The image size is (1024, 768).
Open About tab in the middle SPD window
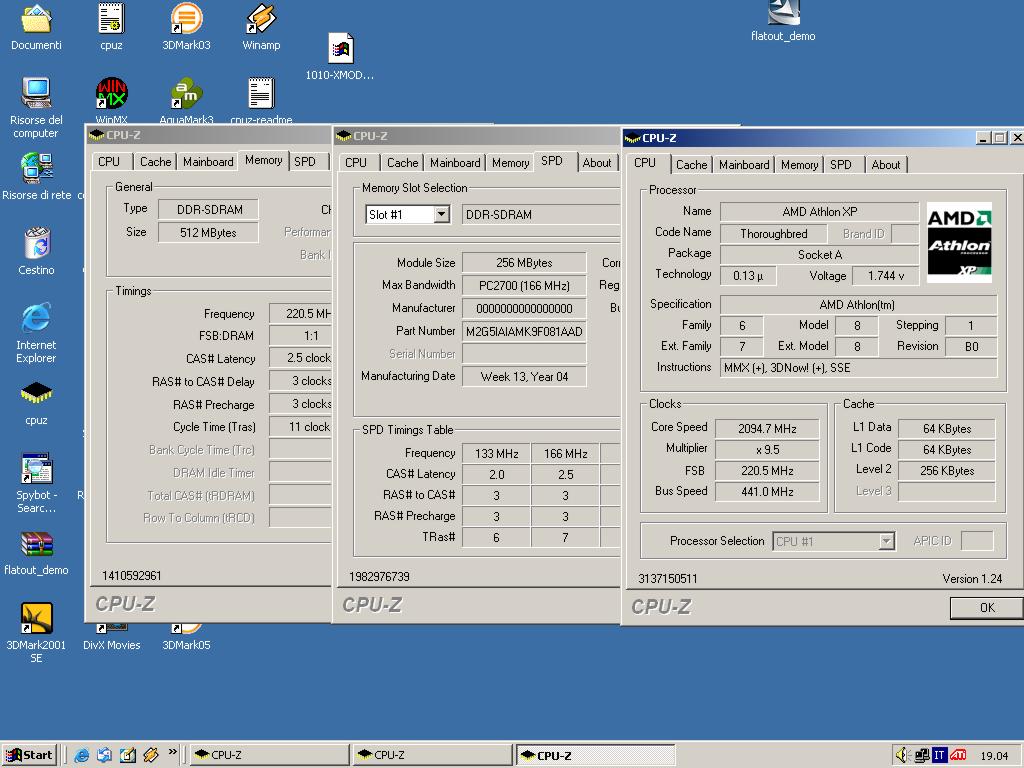(x=597, y=163)
